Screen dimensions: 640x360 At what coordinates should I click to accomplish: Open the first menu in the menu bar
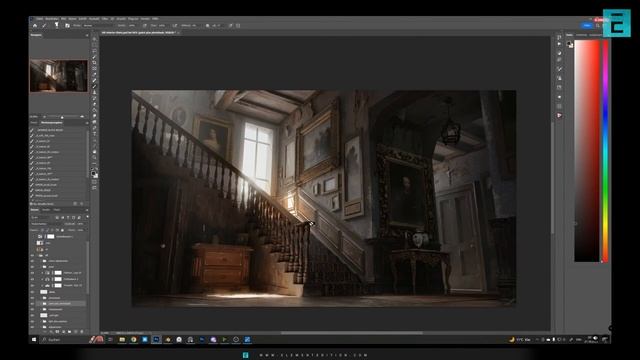click(x=40, y=18)
